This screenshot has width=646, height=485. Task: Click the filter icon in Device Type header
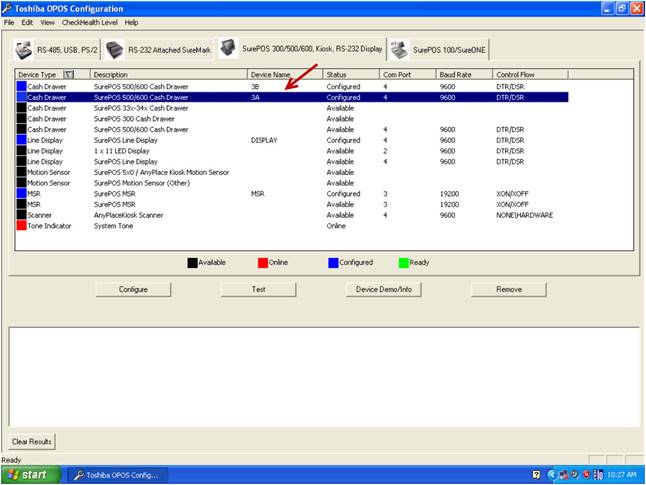(69, 75)
